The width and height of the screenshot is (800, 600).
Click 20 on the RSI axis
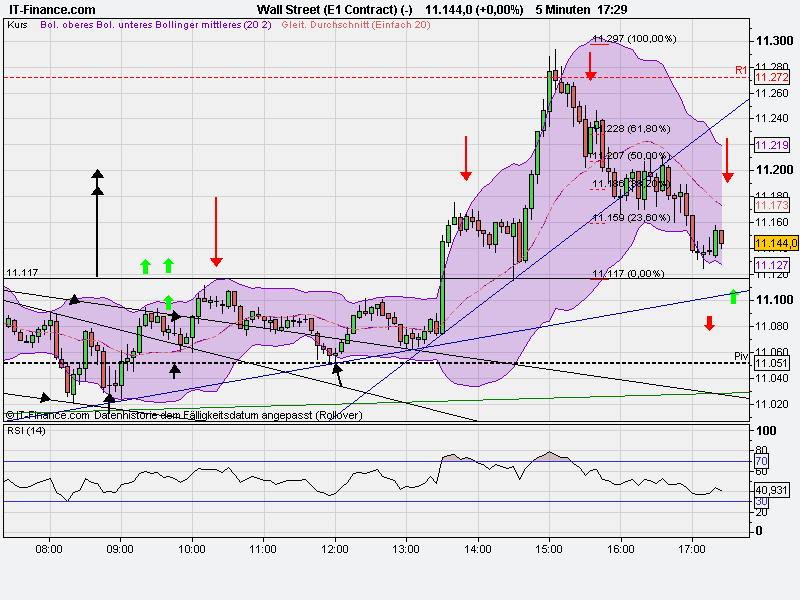[761, 512]
